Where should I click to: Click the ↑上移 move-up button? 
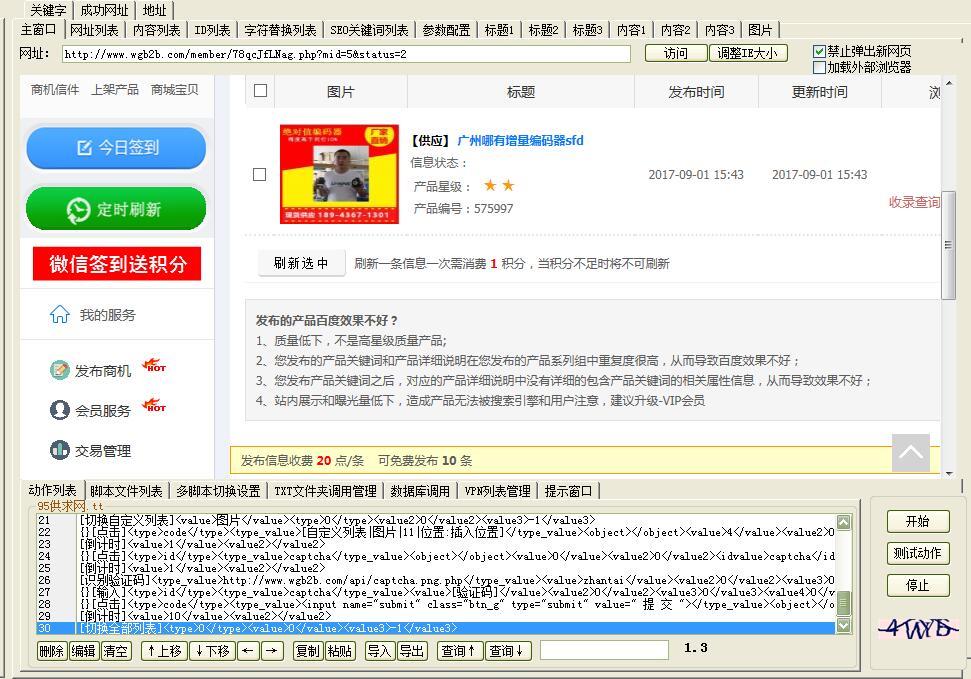[x=164, y=651]
